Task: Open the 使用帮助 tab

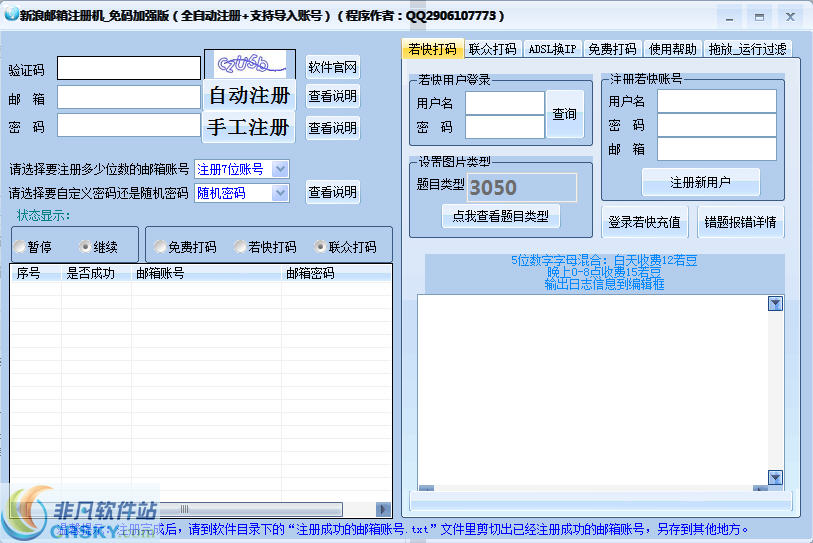Action: [x=672, y=49]
